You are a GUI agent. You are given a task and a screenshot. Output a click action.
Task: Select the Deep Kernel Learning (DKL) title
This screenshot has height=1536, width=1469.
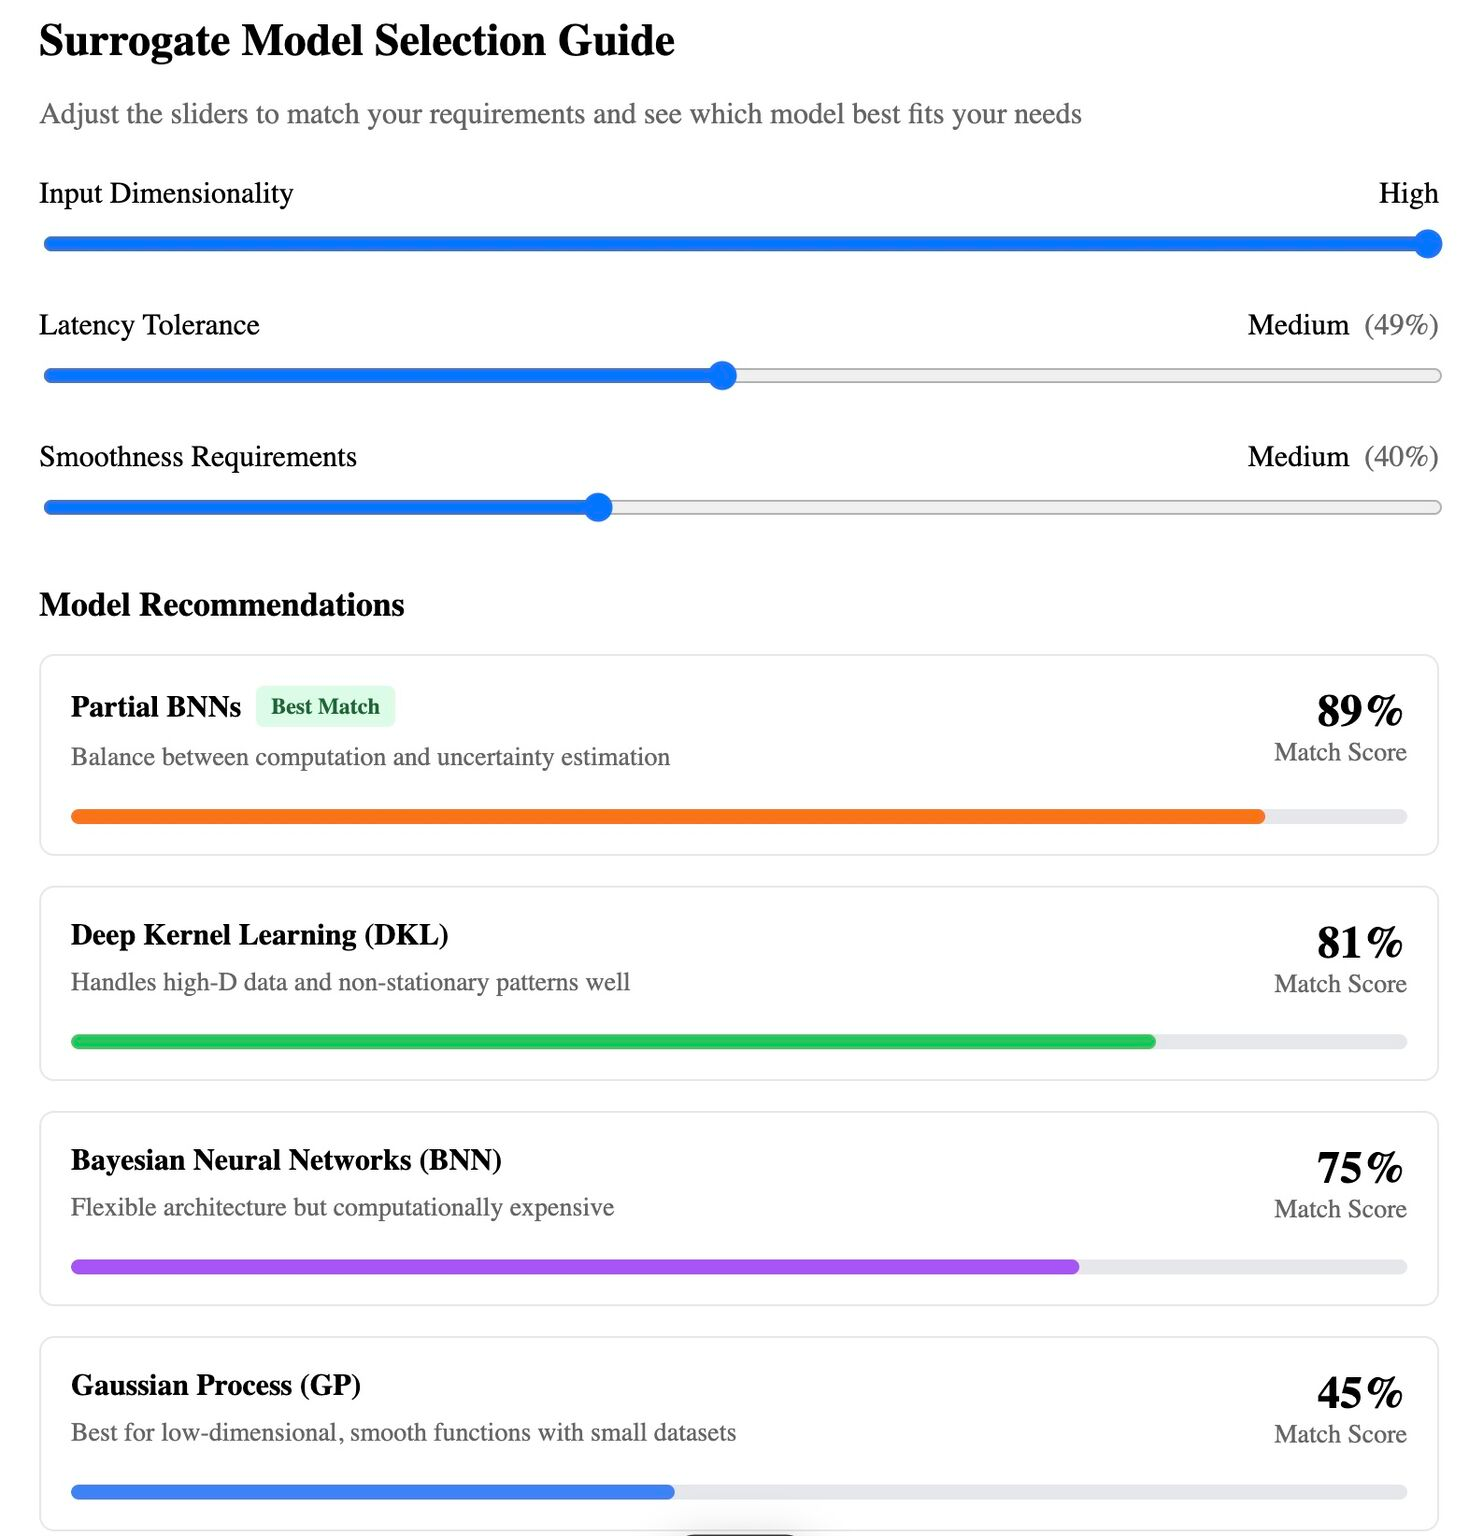click(259, 935)
